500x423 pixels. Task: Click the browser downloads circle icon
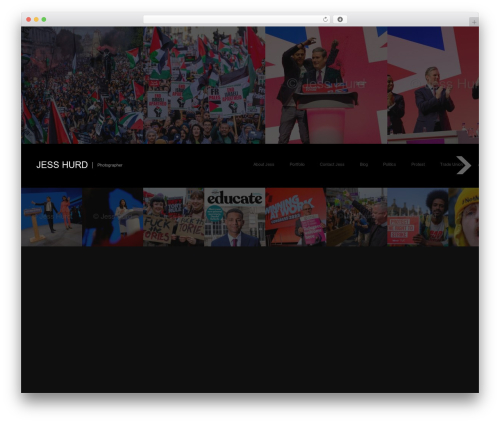tap(340, 19)
